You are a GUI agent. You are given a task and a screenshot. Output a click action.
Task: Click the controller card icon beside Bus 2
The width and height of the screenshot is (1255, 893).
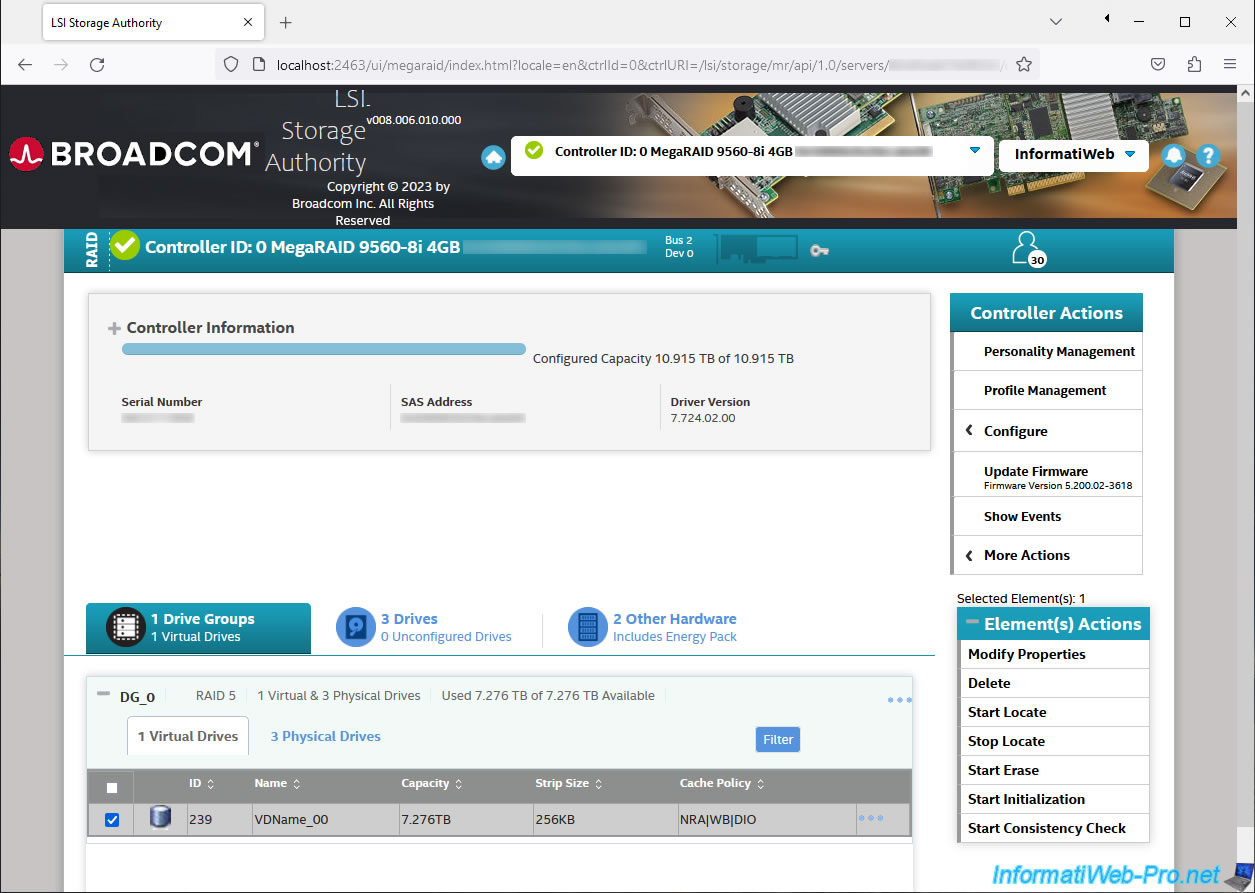(757, 249)
